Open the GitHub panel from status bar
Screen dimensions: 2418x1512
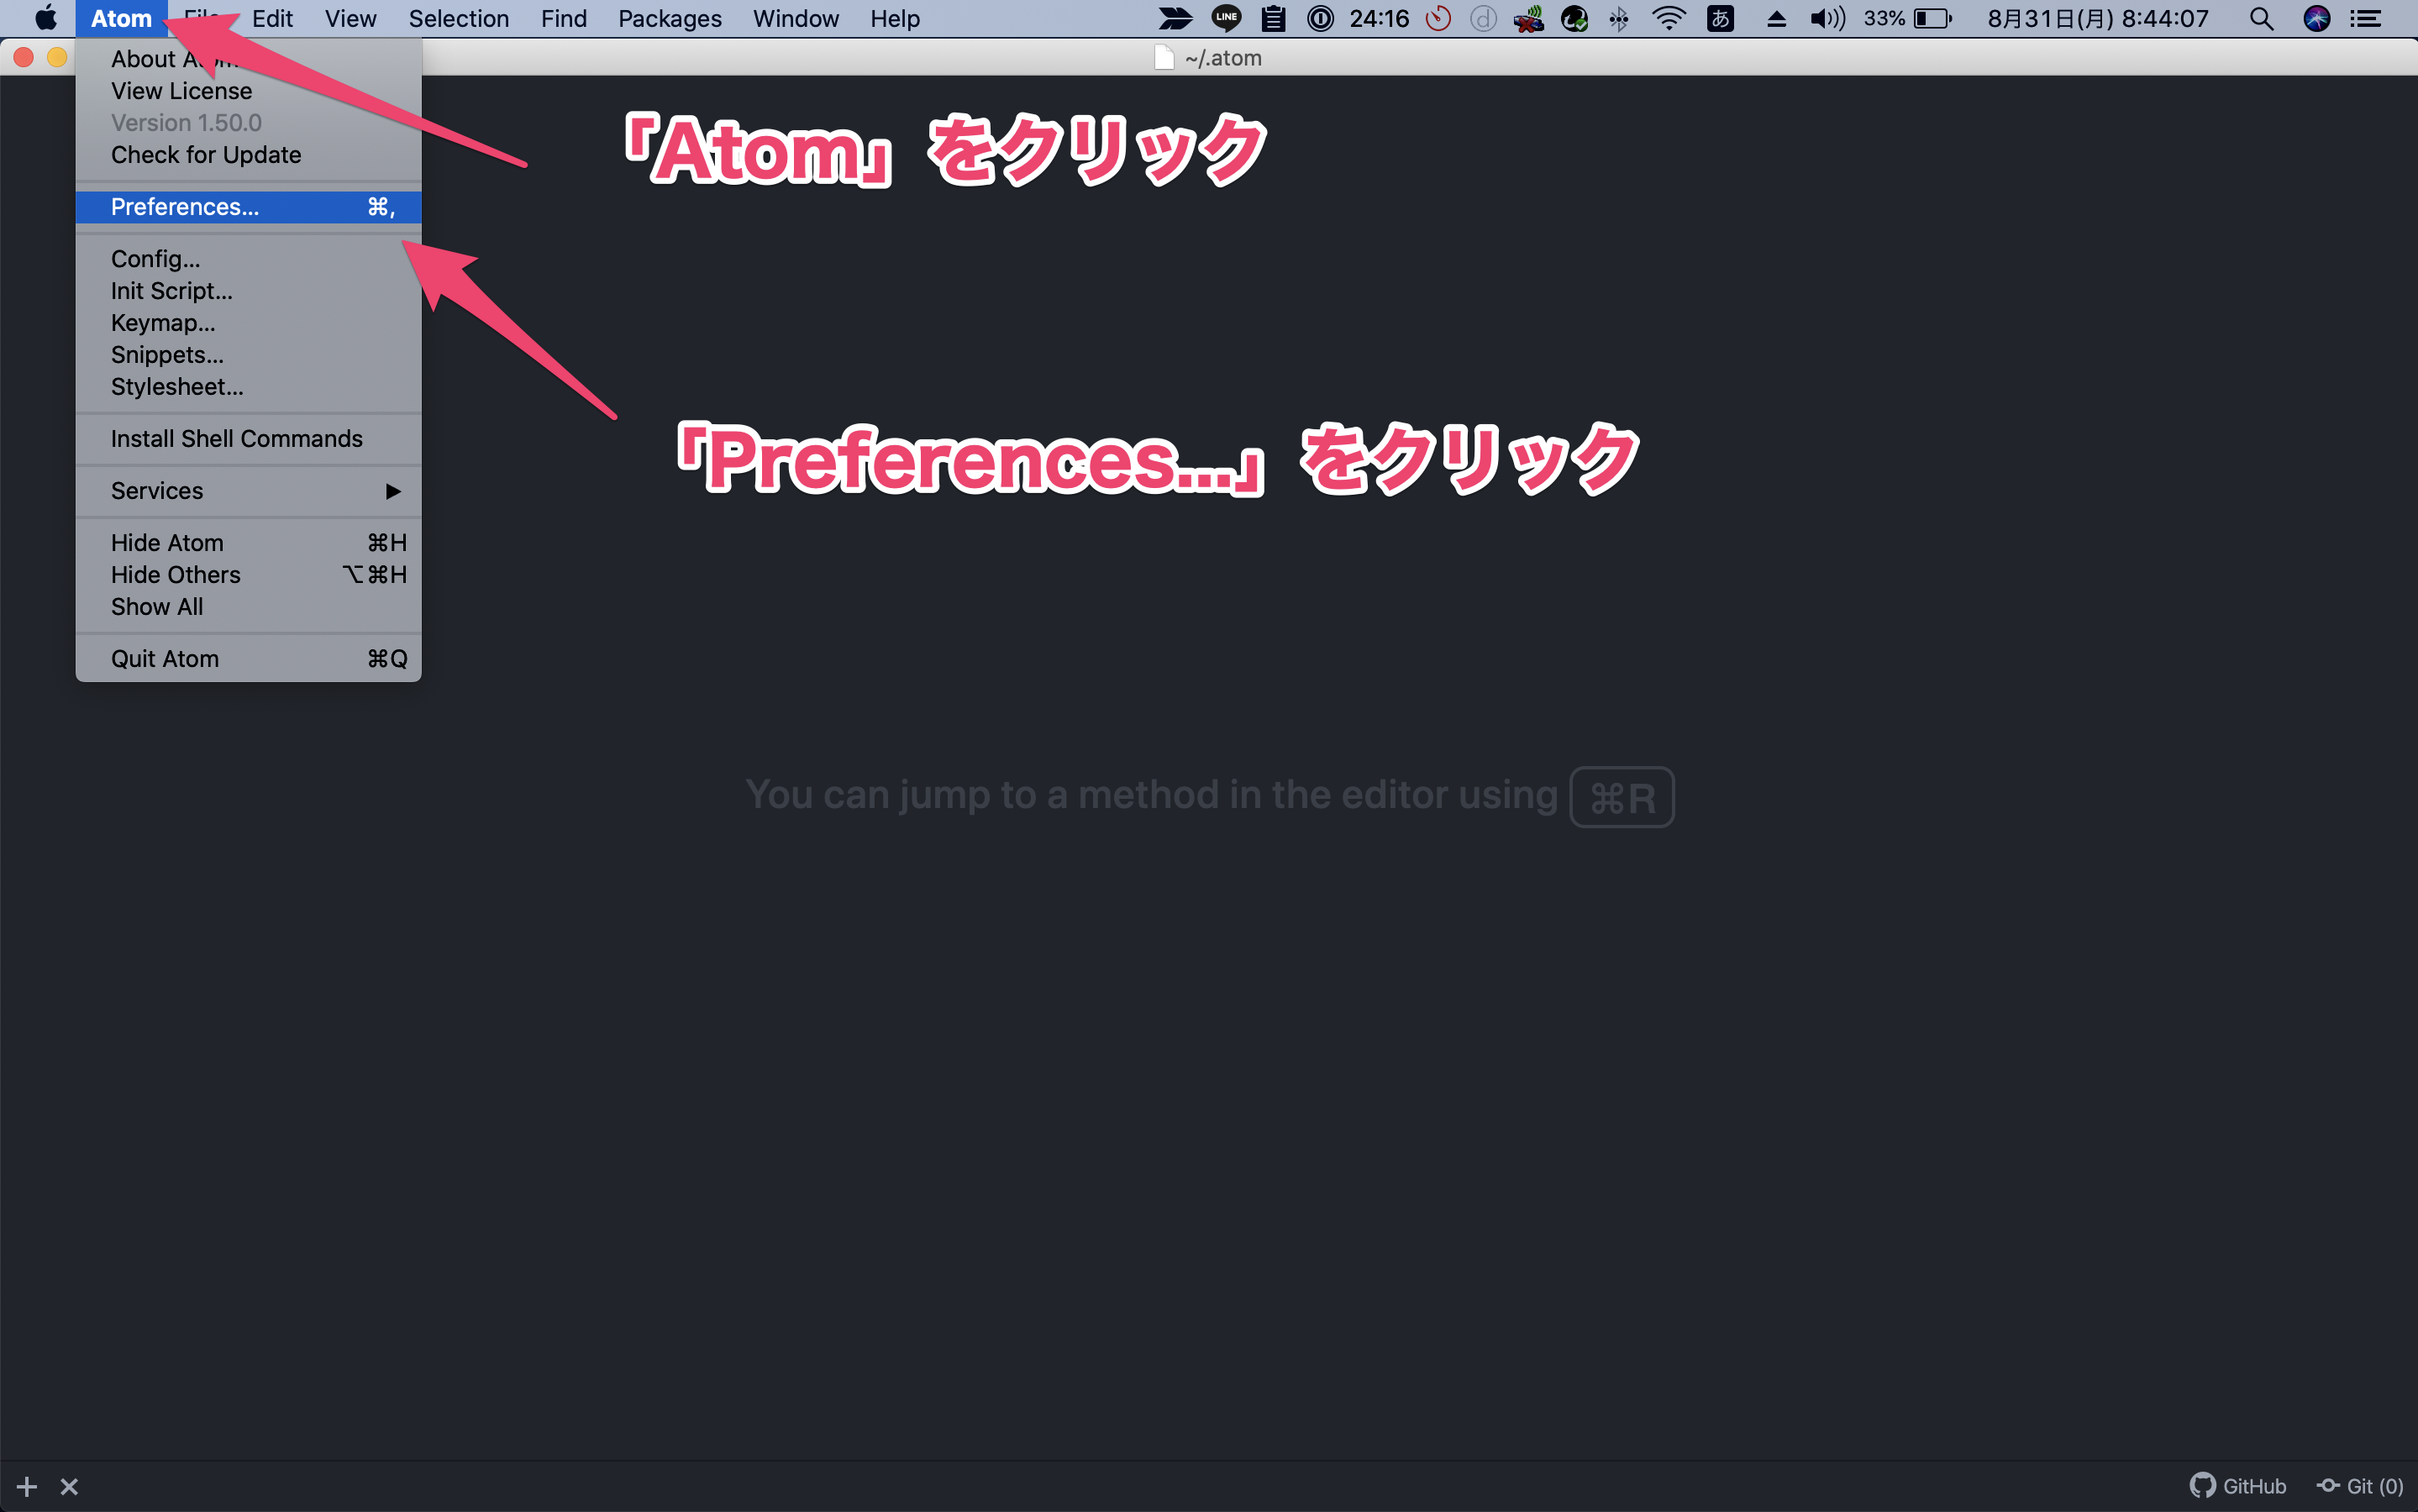tap(2238, 1486)
